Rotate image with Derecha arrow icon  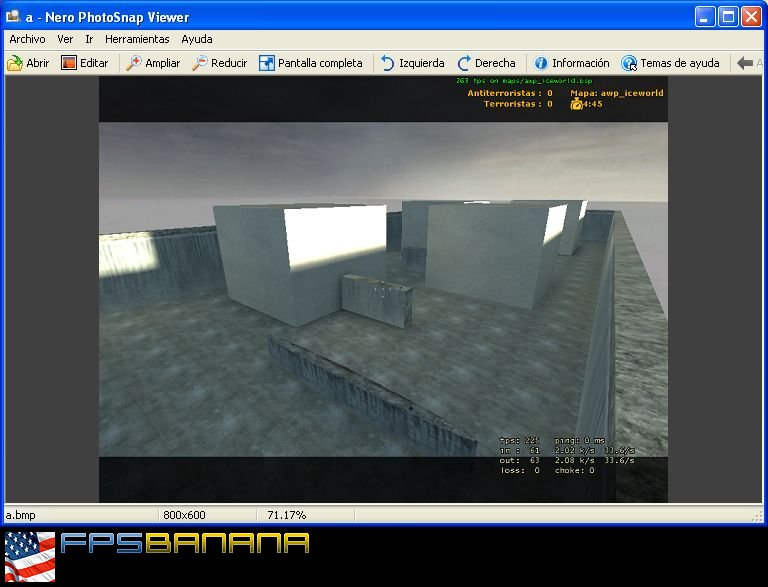pyautogui.click(x=464, y=63)
